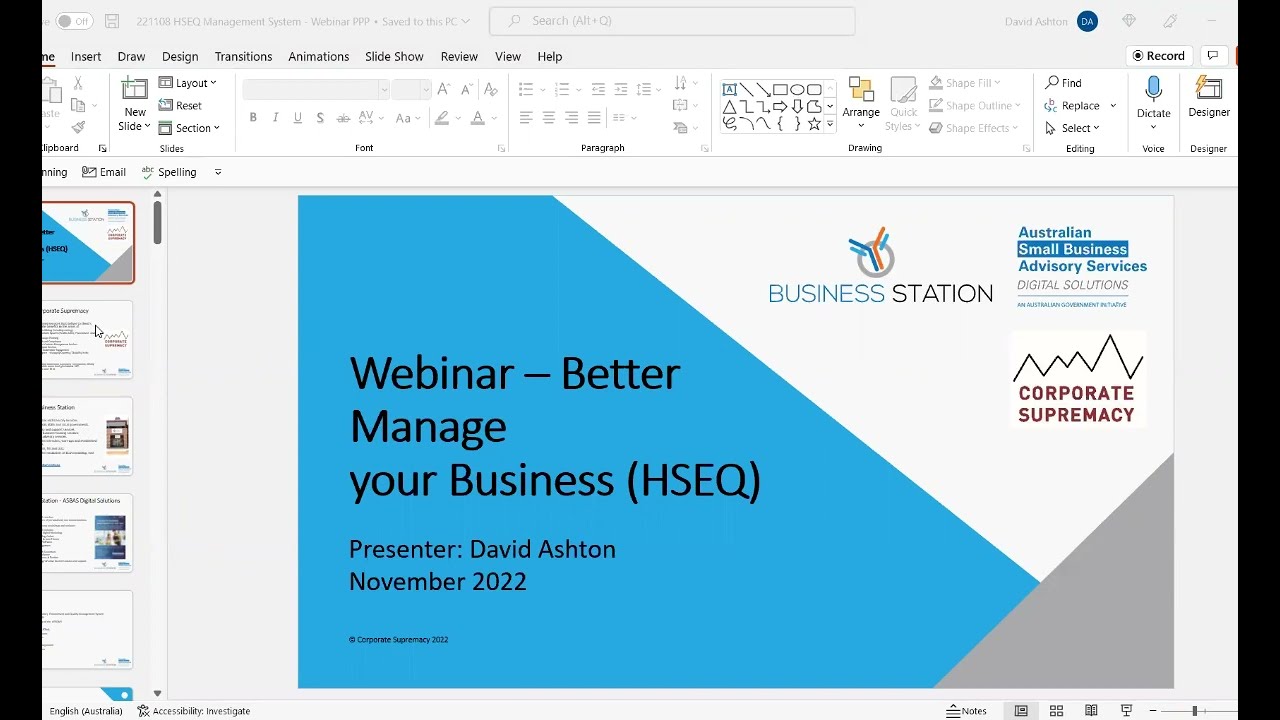Toggle Strikethrough formatting

(343, 118)
